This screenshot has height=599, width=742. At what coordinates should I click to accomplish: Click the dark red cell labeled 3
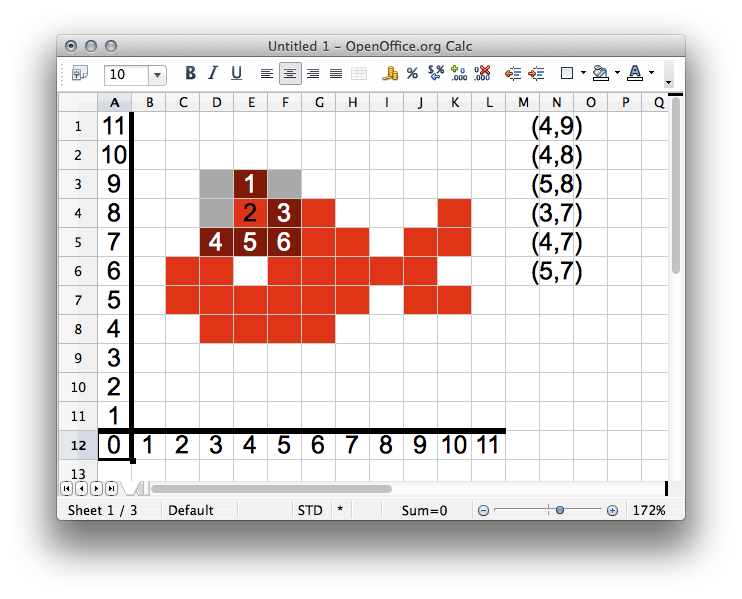pos(284,213)
